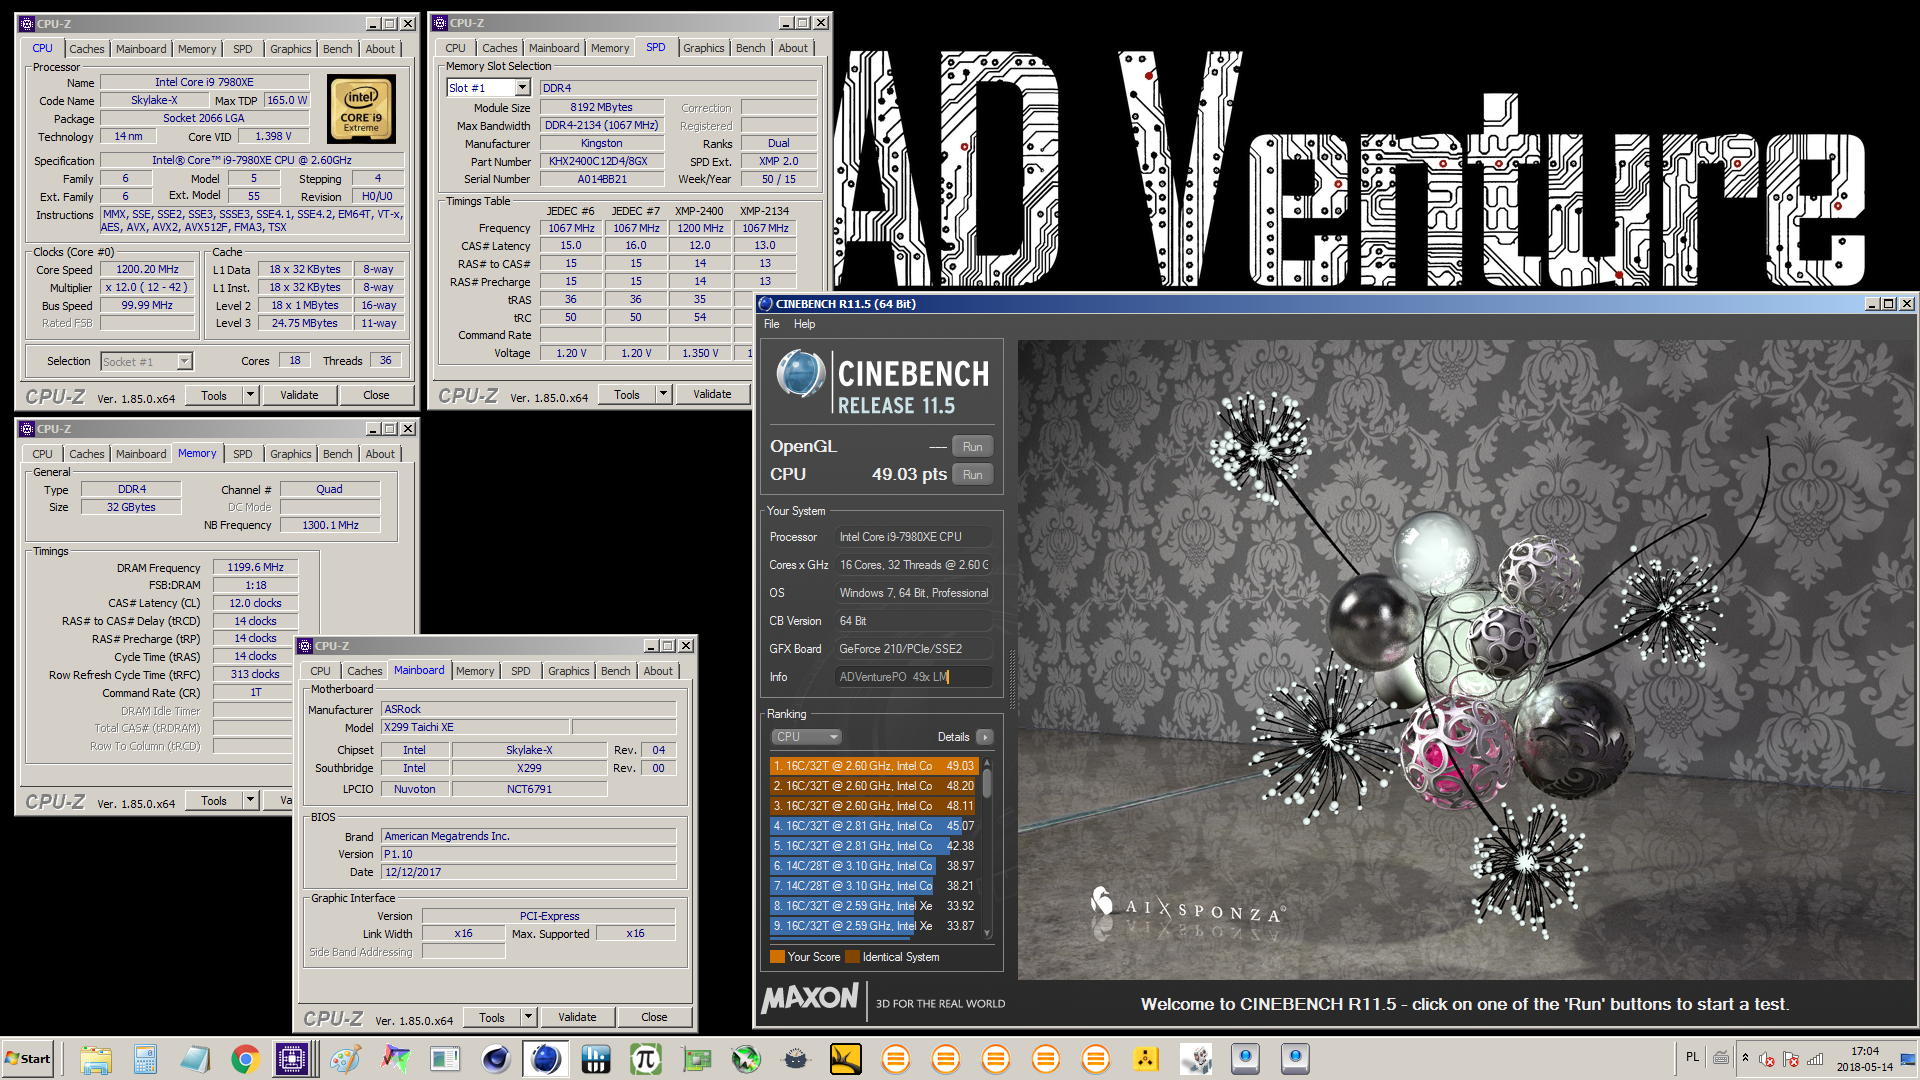Launch SuperPi (π) from the taskbar
This screenshot has height=1080, width=1920.
645,1058
